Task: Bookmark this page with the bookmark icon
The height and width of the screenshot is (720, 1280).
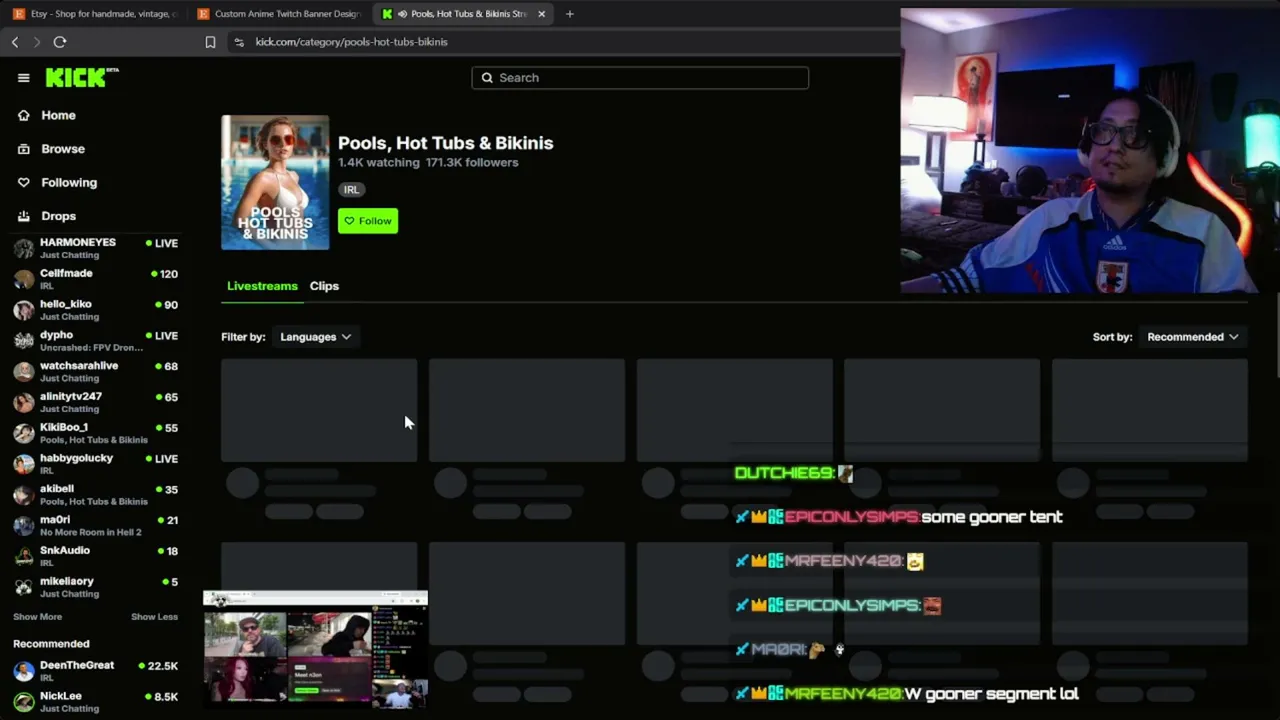Action: click(x=210, y=42)
